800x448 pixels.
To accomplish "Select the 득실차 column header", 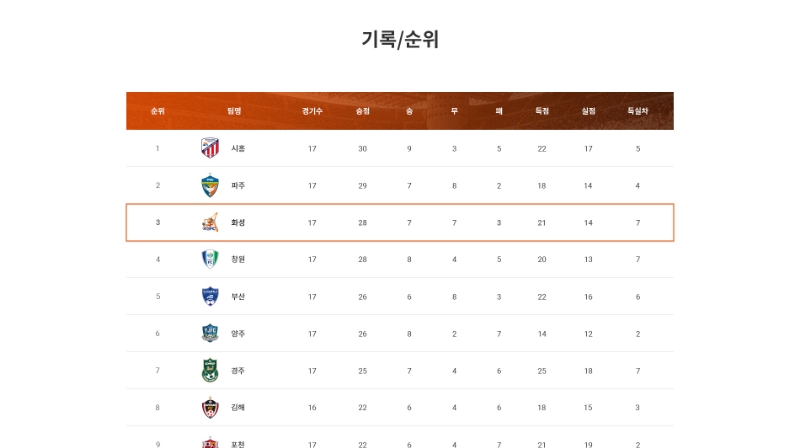I will tap(637, 111).
